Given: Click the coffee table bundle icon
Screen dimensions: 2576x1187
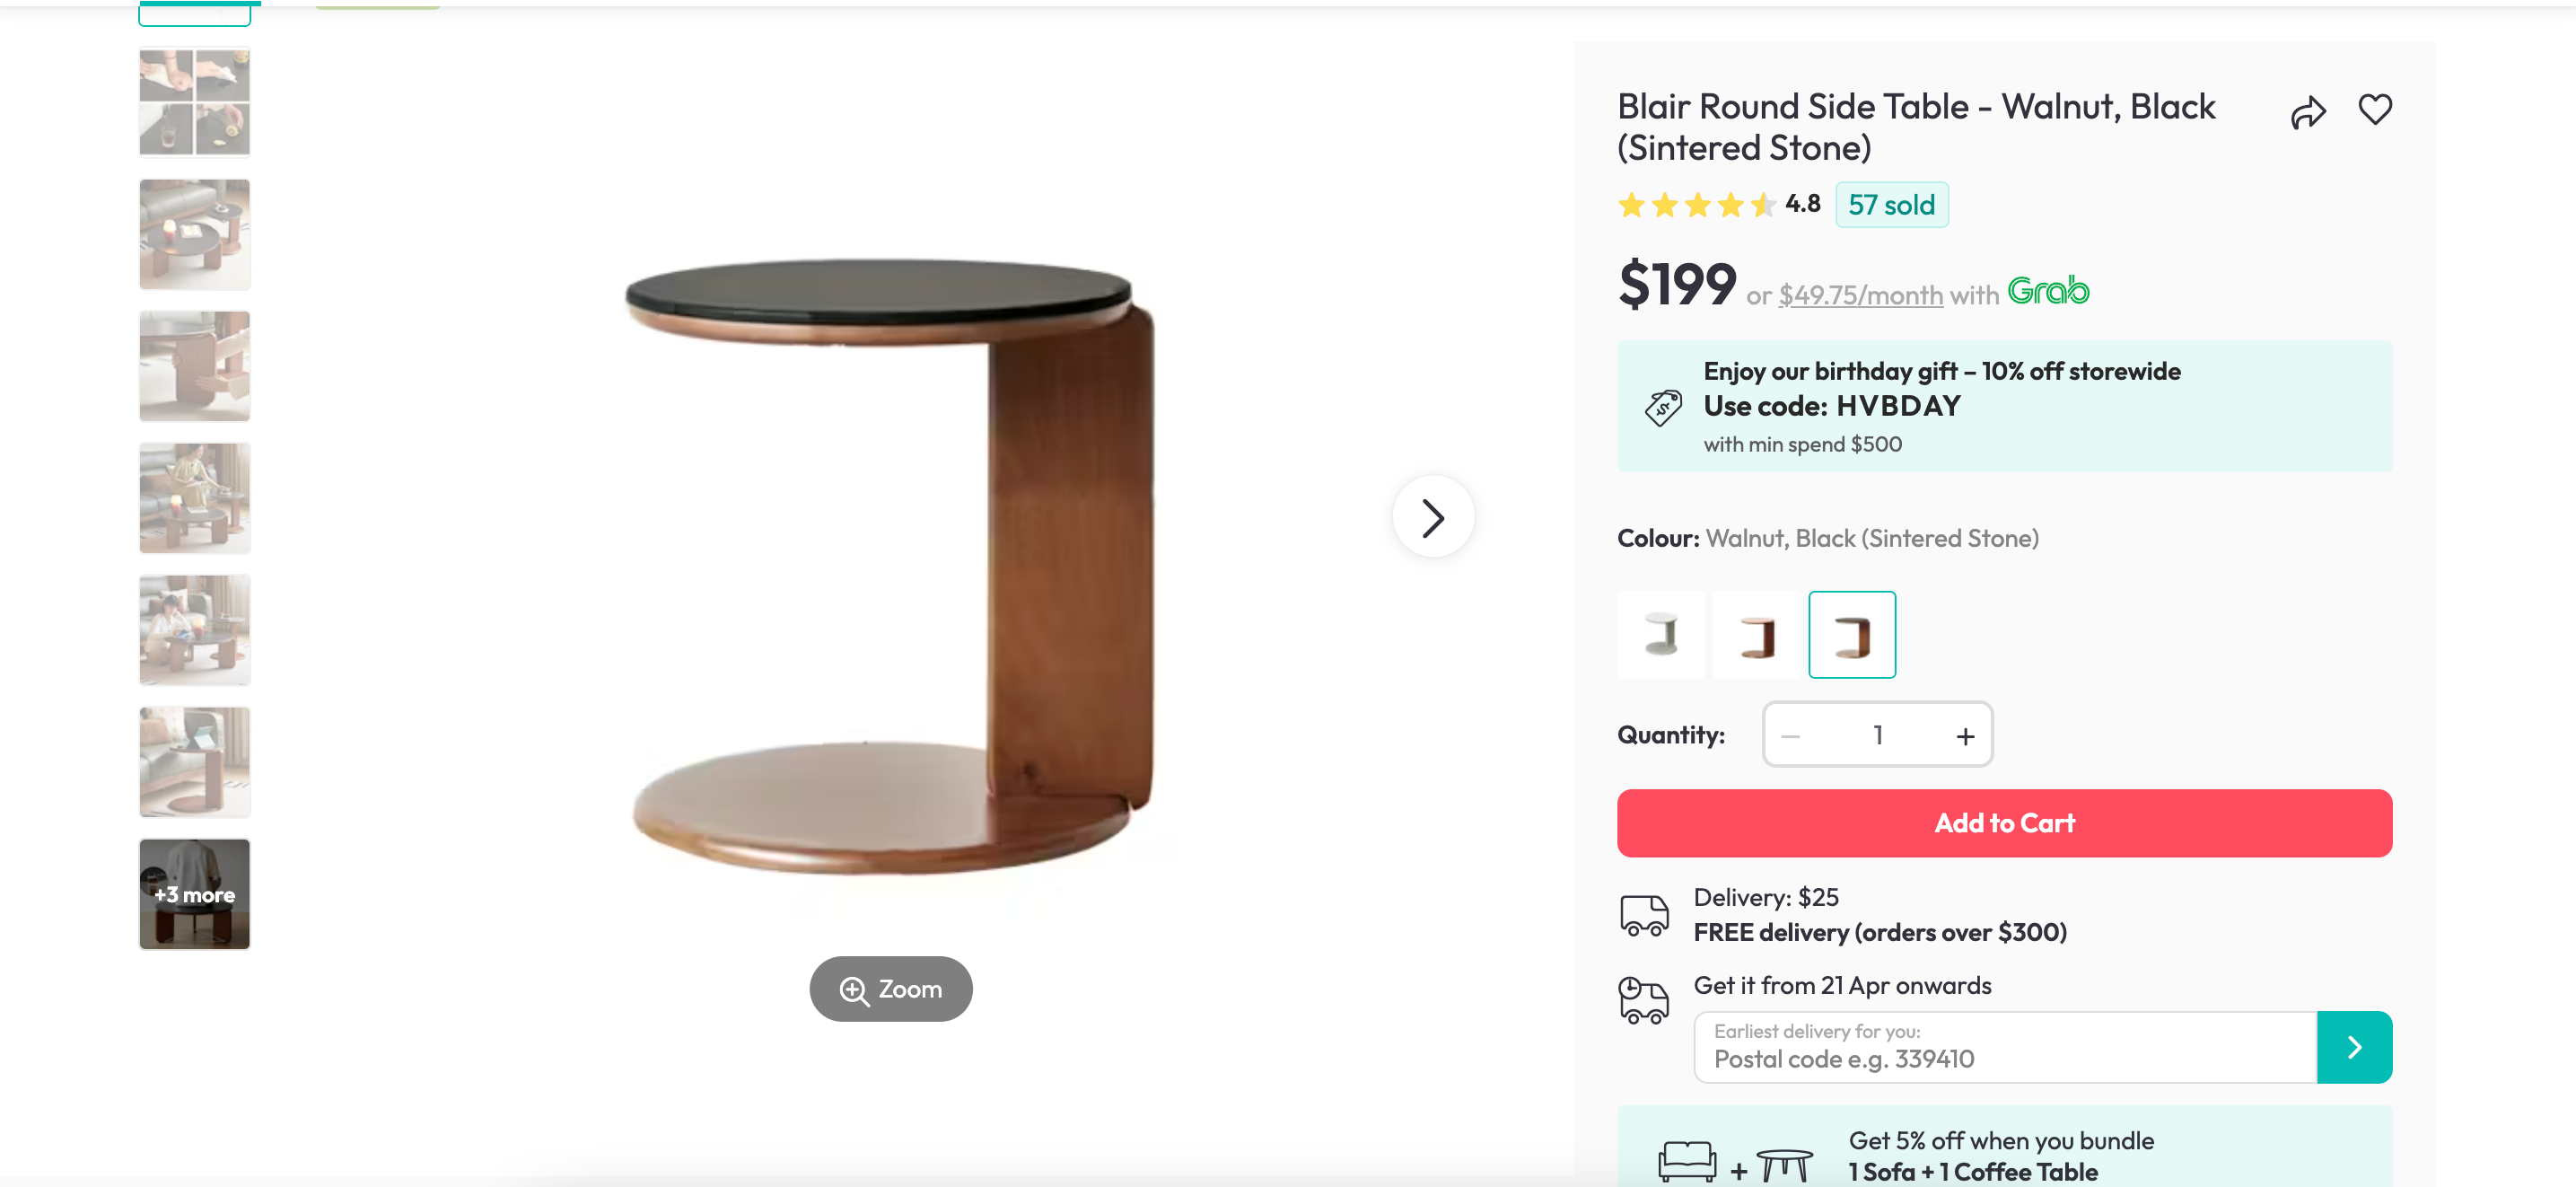Looking at the screenshot, I should [1784, 1162].
